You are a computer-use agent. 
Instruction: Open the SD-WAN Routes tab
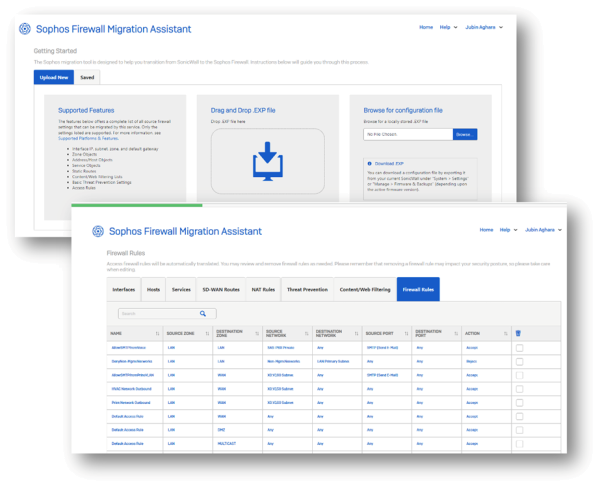pyautogui.click(x=221, y=290)
